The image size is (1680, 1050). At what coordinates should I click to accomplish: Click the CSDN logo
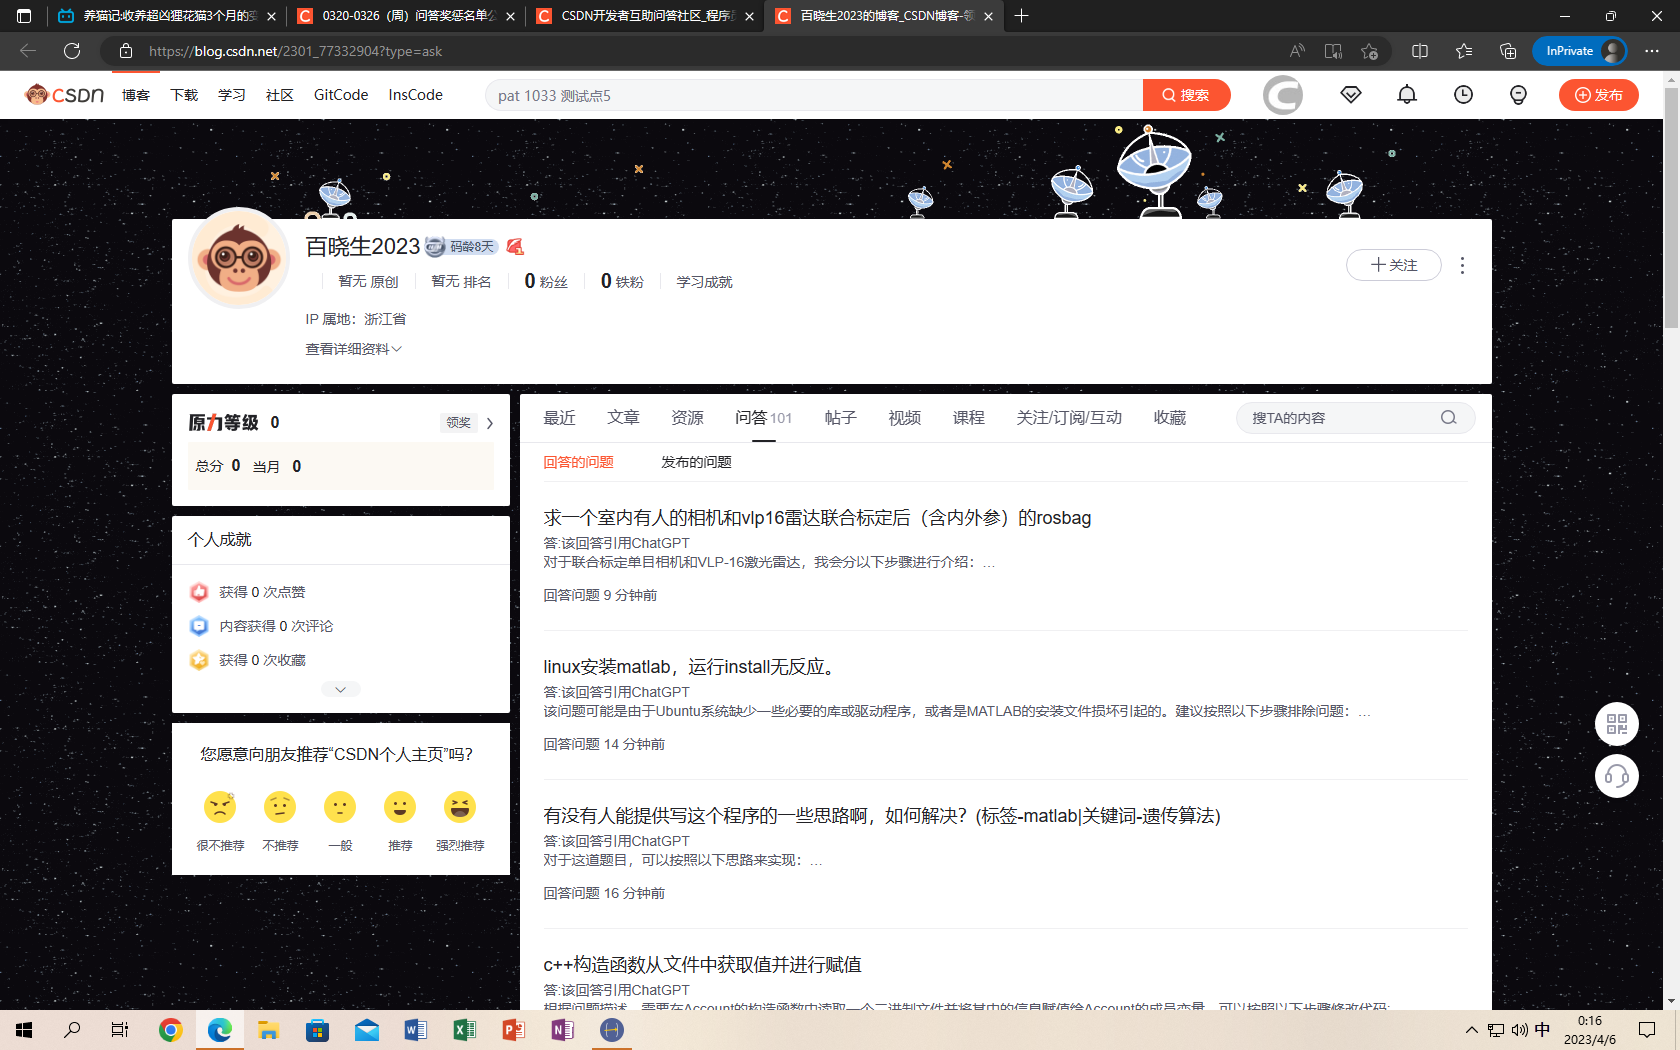(x=65, y=95)
